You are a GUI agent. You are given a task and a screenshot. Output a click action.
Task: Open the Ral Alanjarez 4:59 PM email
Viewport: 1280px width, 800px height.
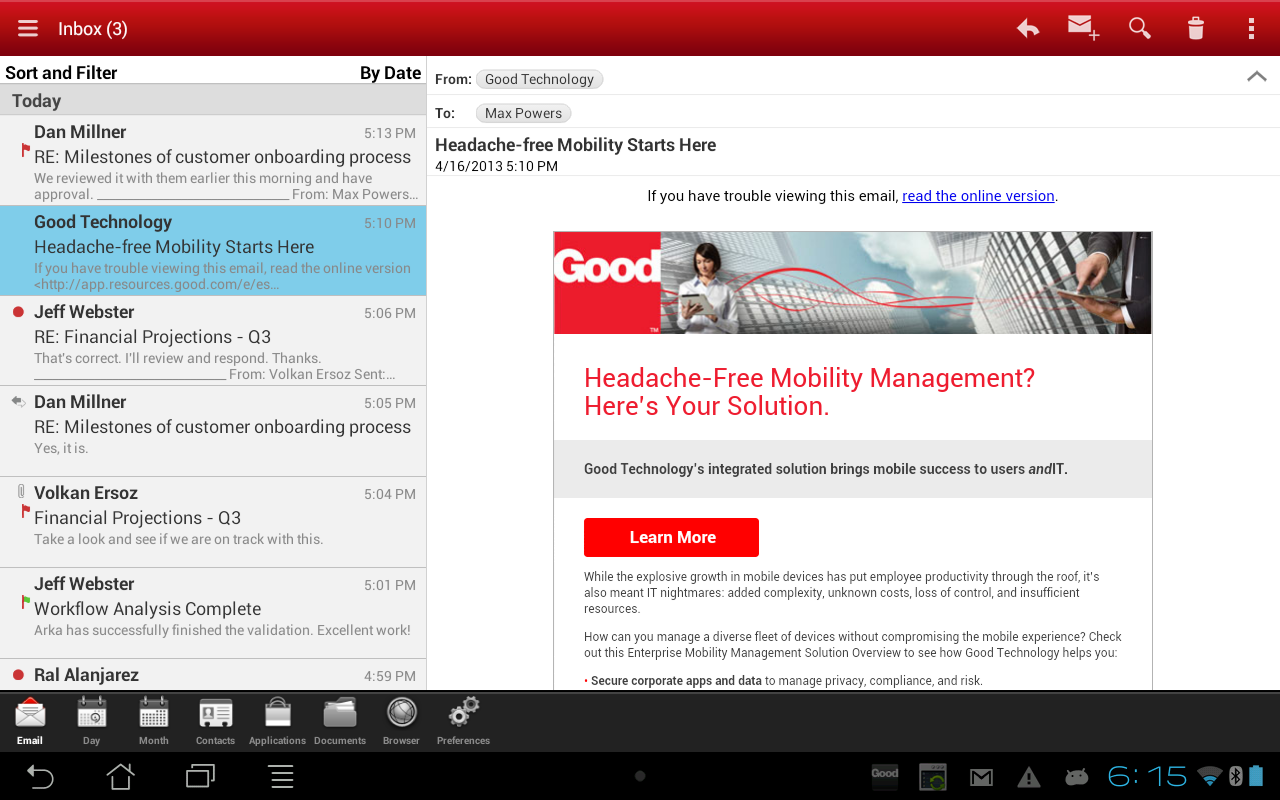coord(213,675)
